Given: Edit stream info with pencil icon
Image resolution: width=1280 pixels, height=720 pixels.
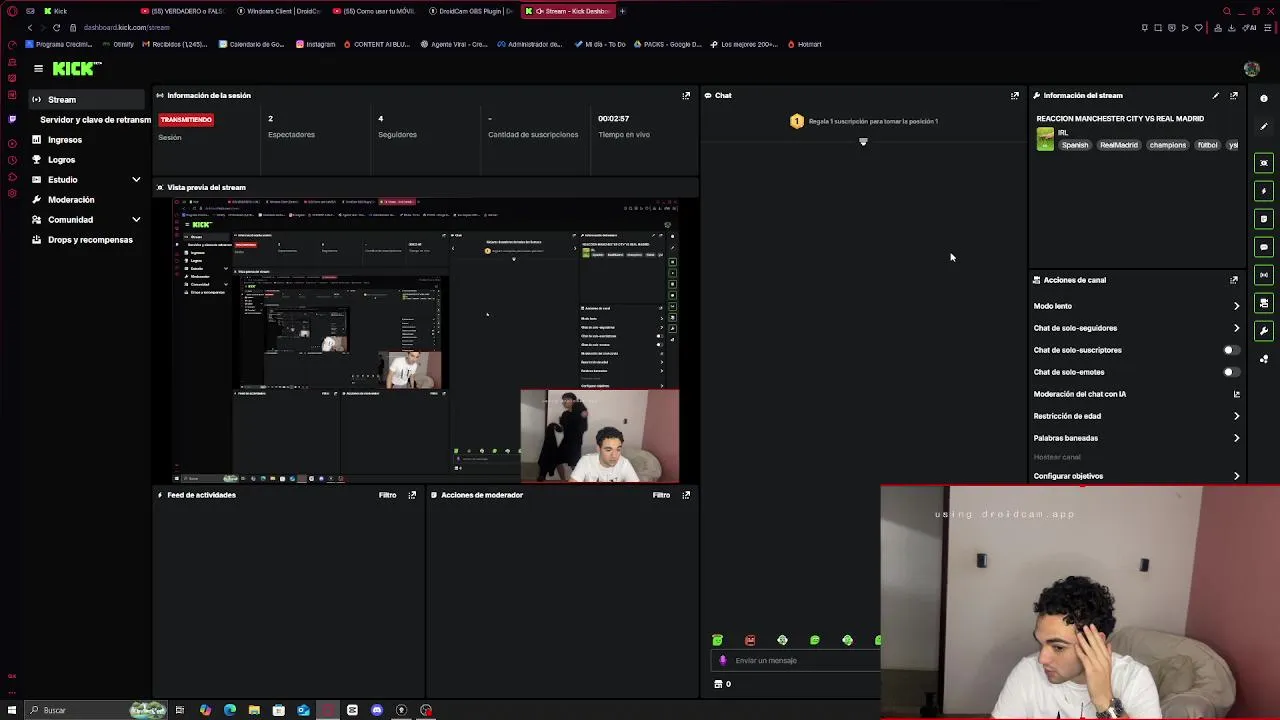Looking at the screenshot, I should 1216,96.
